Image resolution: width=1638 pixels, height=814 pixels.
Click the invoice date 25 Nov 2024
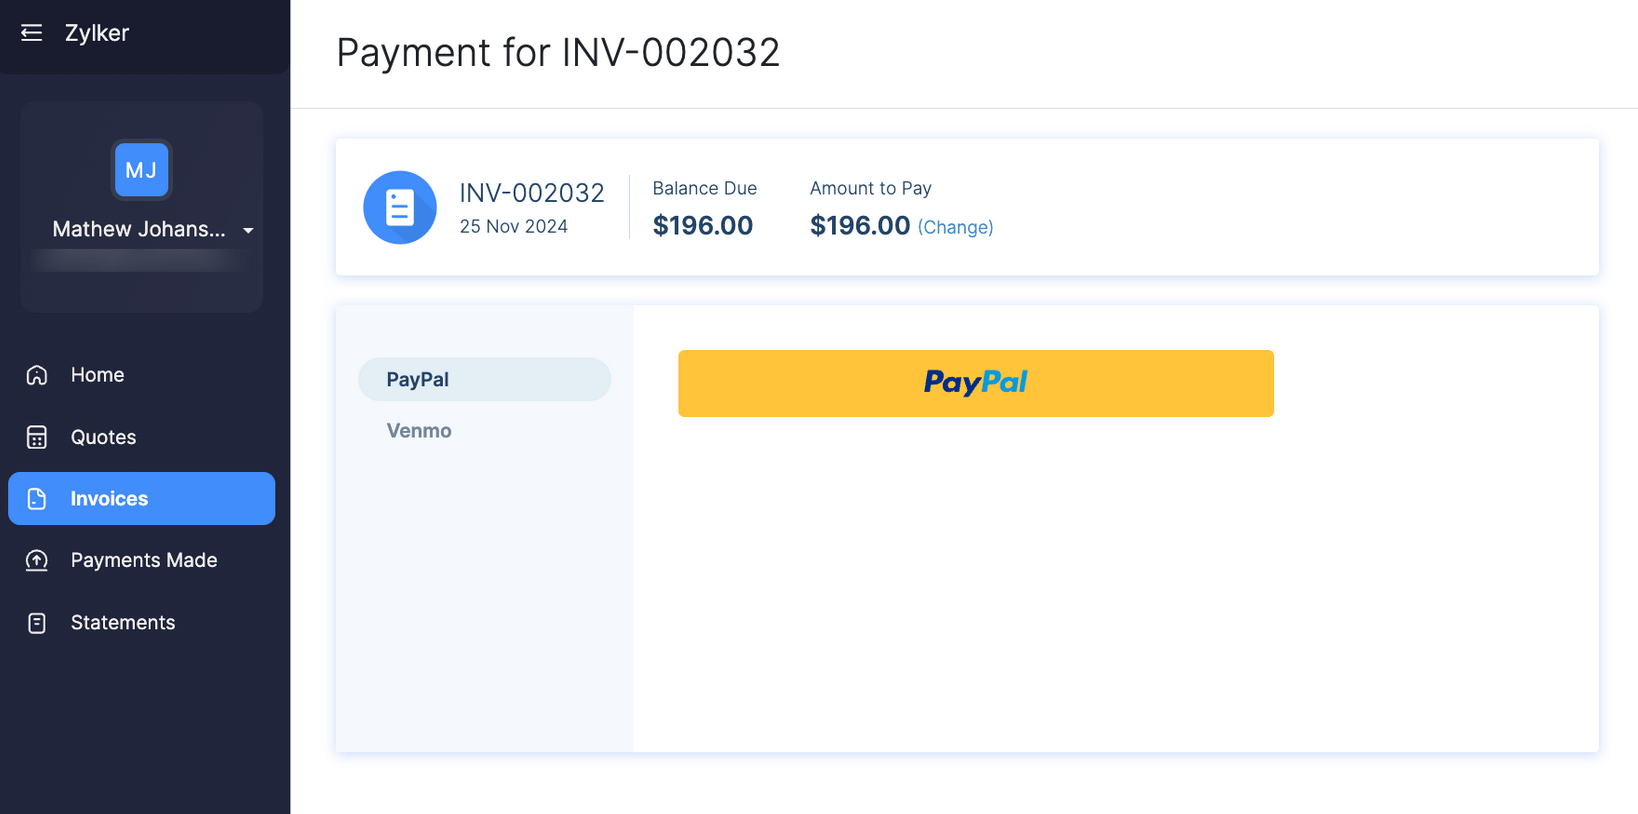coord(513,226)
